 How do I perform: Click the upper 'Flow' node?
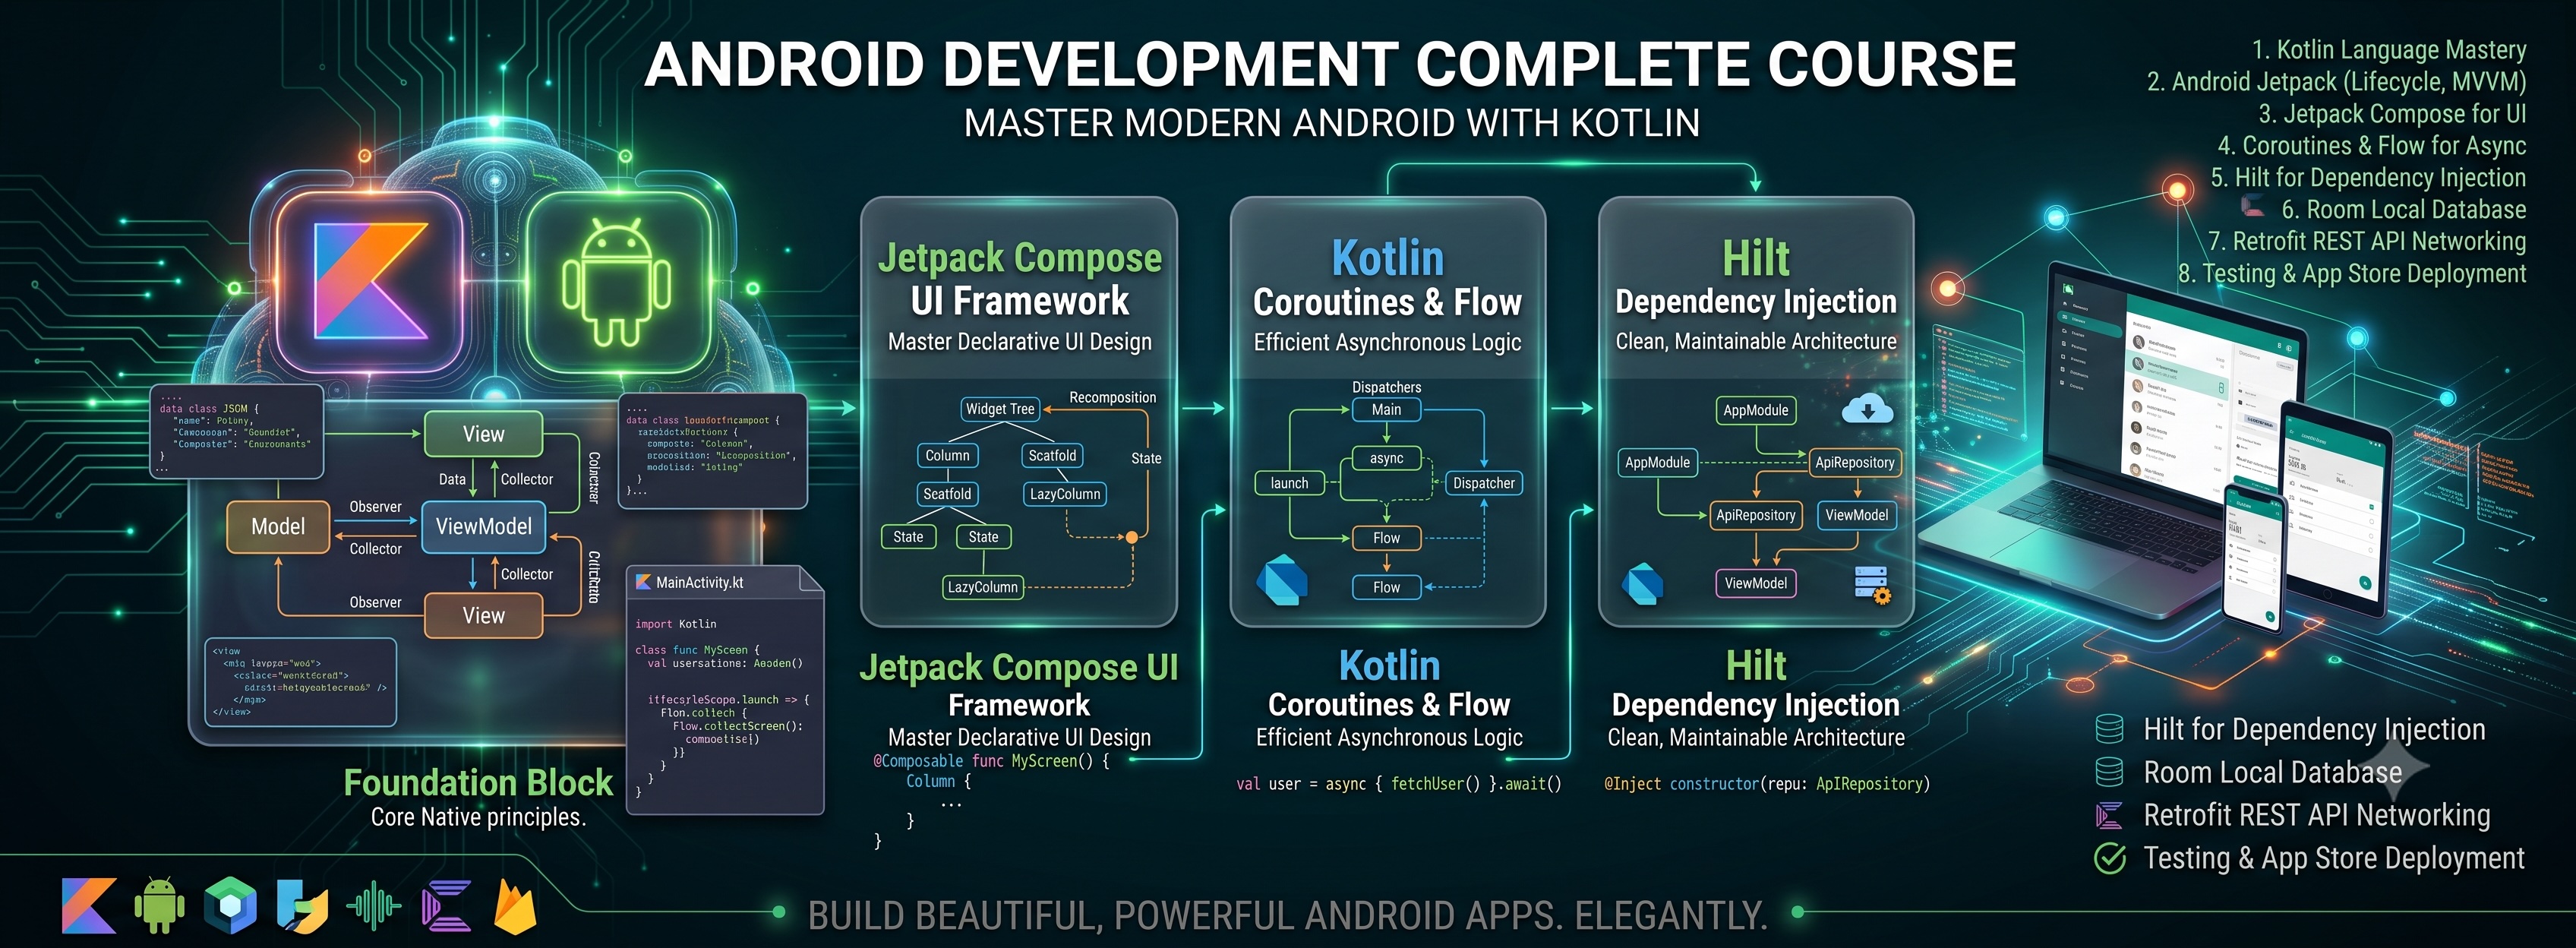pos(1386,538)
